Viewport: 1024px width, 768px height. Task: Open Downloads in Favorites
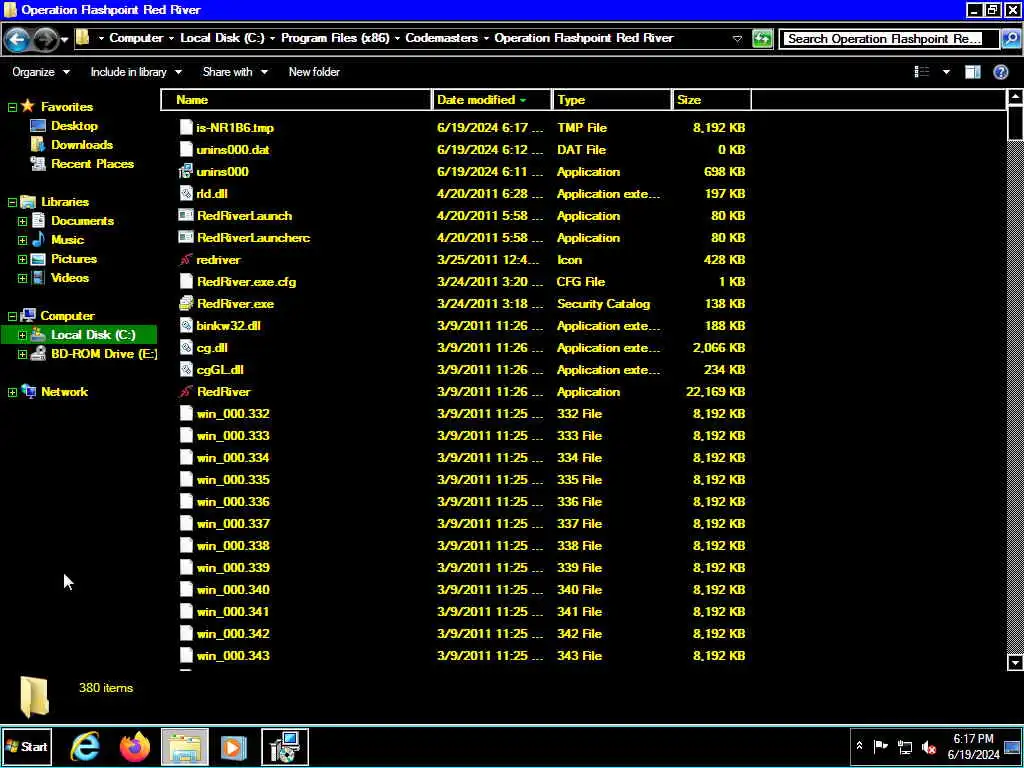(82, 145)
